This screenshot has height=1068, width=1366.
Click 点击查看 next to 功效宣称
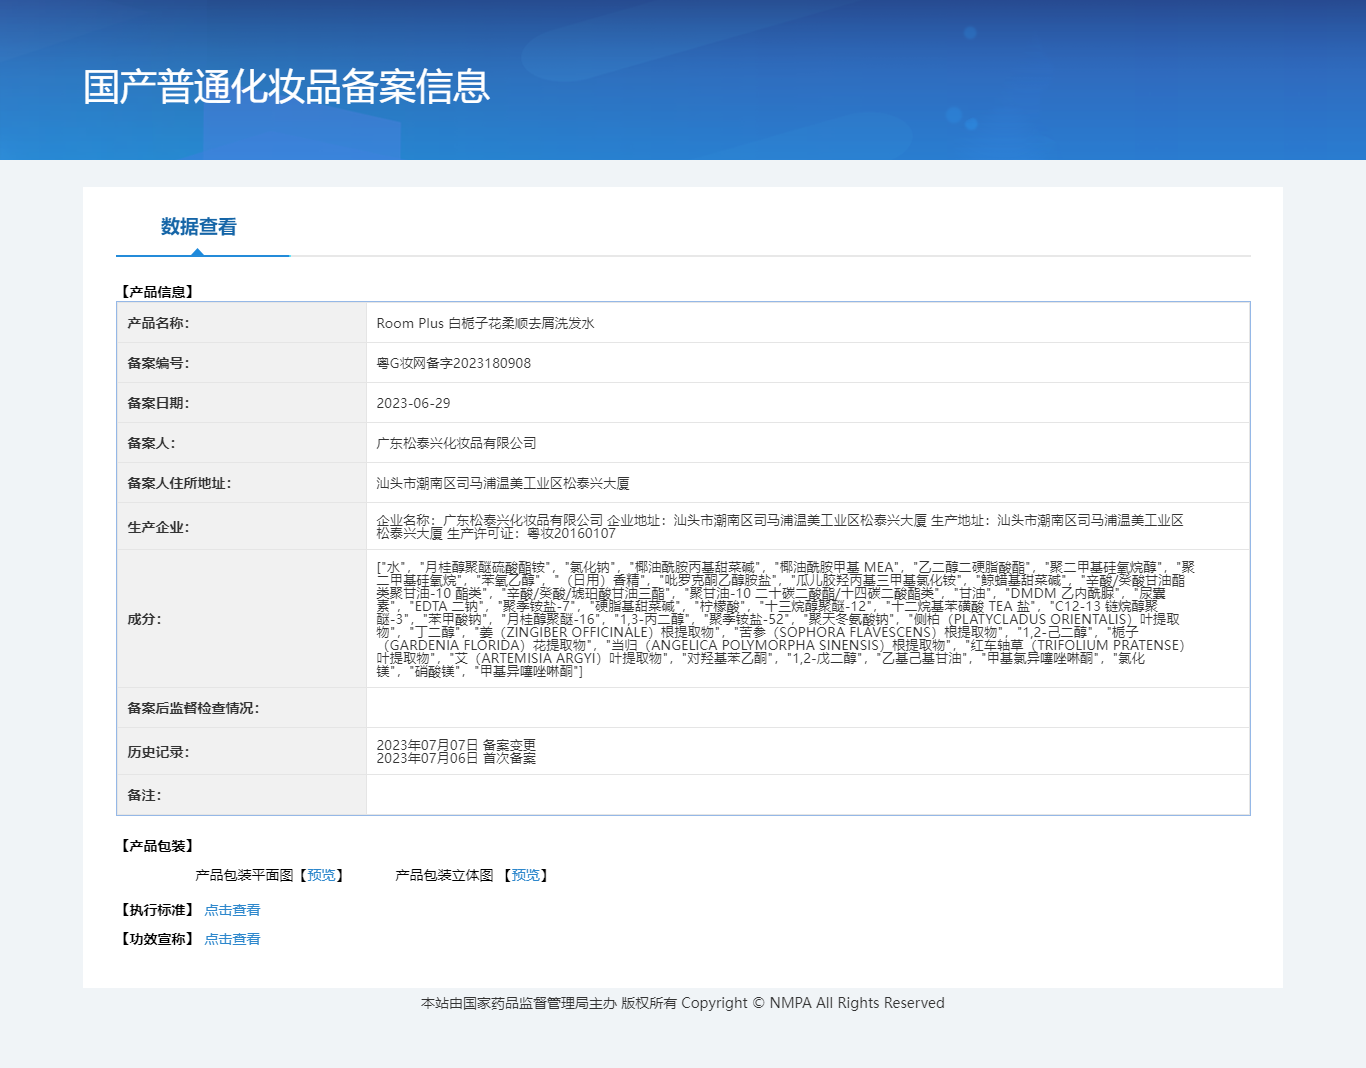(x=232, y=939)
